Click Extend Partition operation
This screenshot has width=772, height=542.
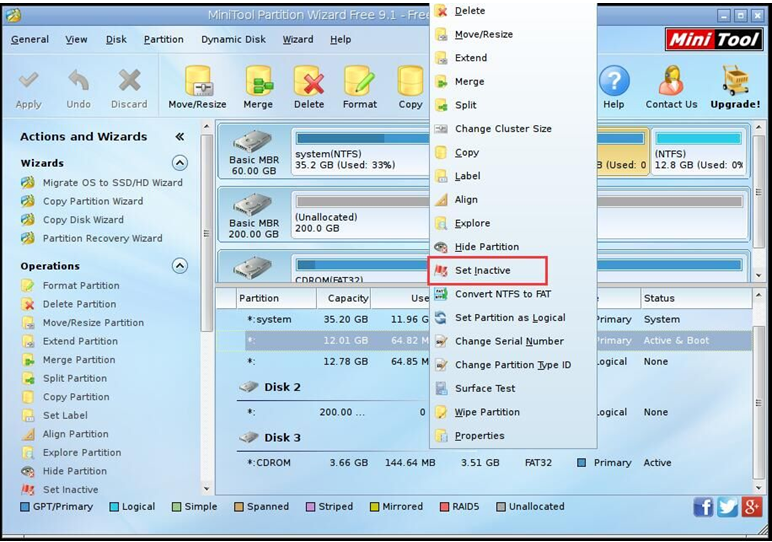tap(69, 342)
